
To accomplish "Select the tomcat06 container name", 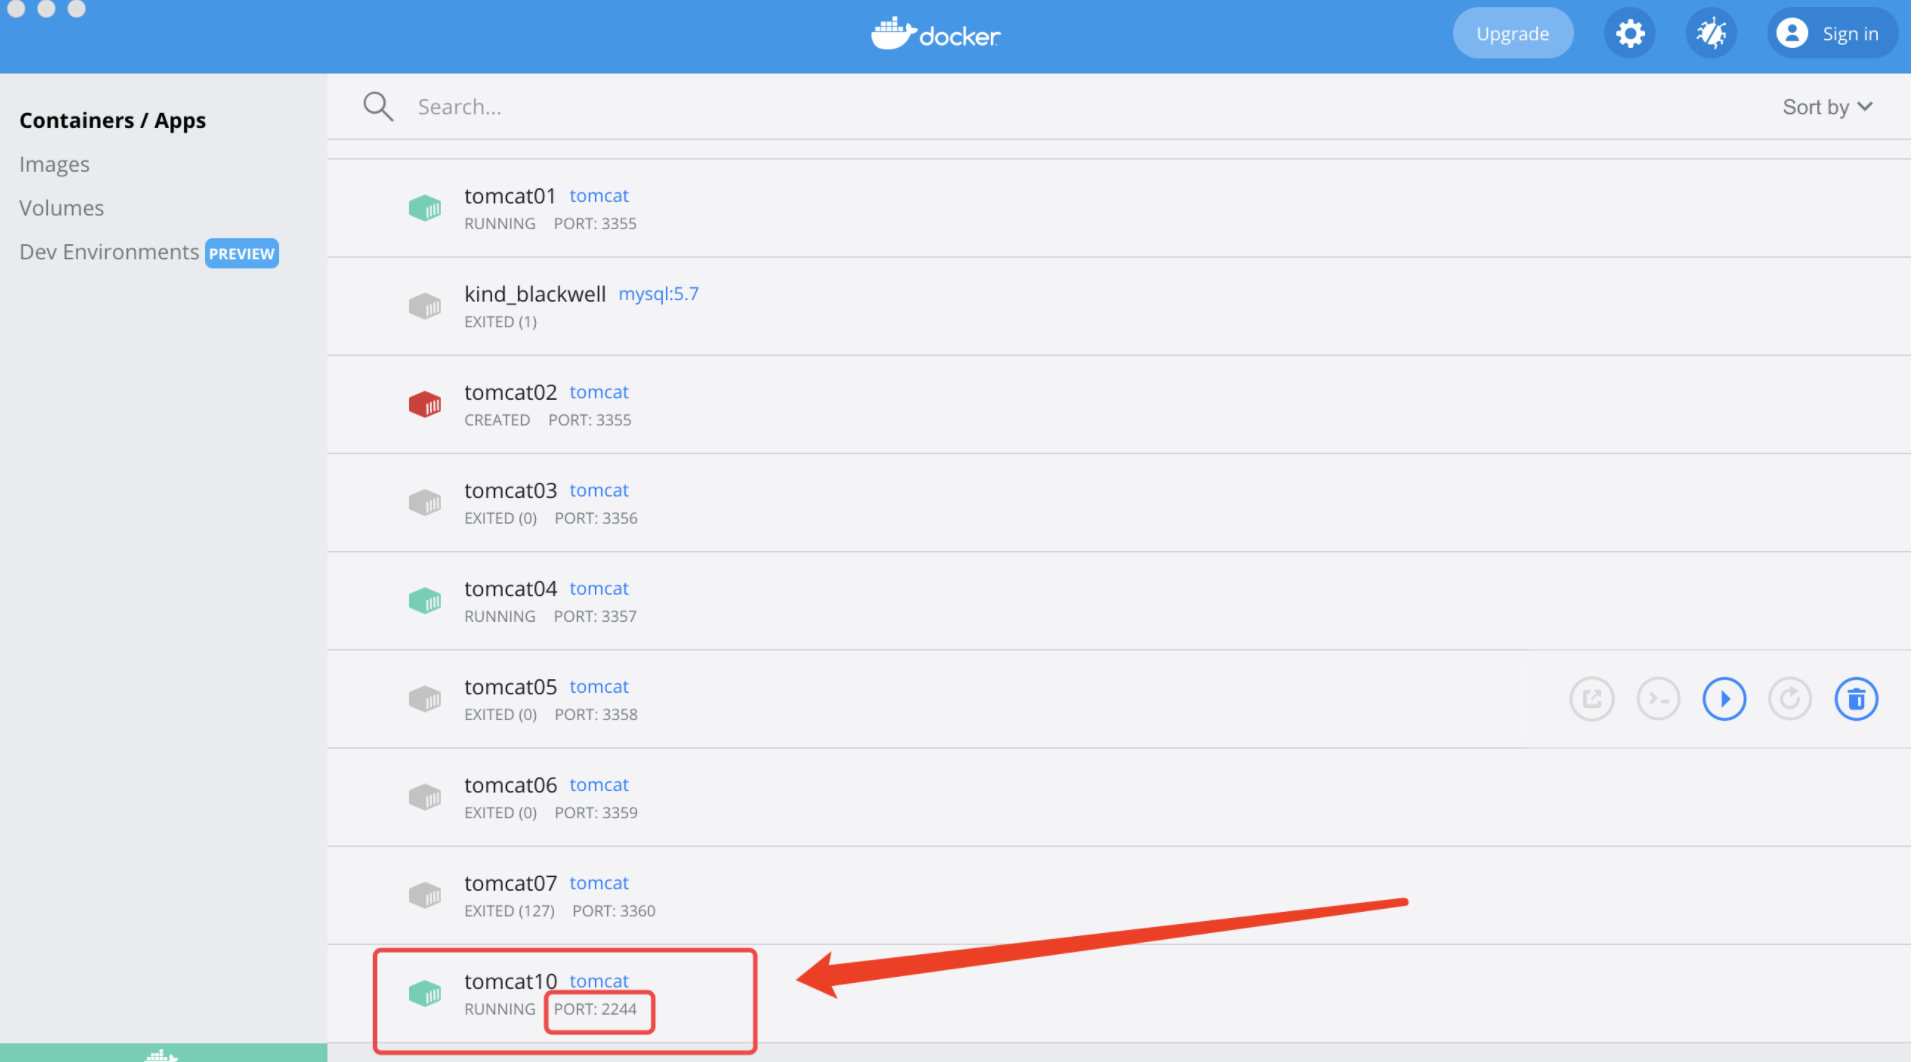I will point(510,785).
